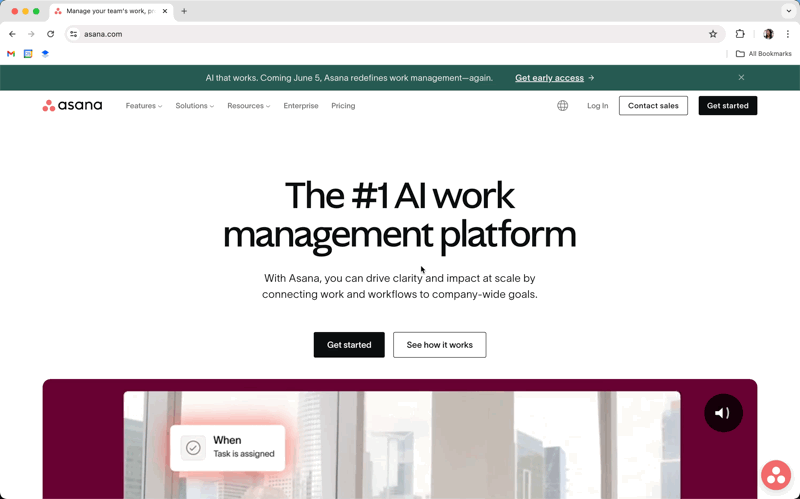
Task: Open the Gmail bookmark shortcut
Action: pos(11,54)
